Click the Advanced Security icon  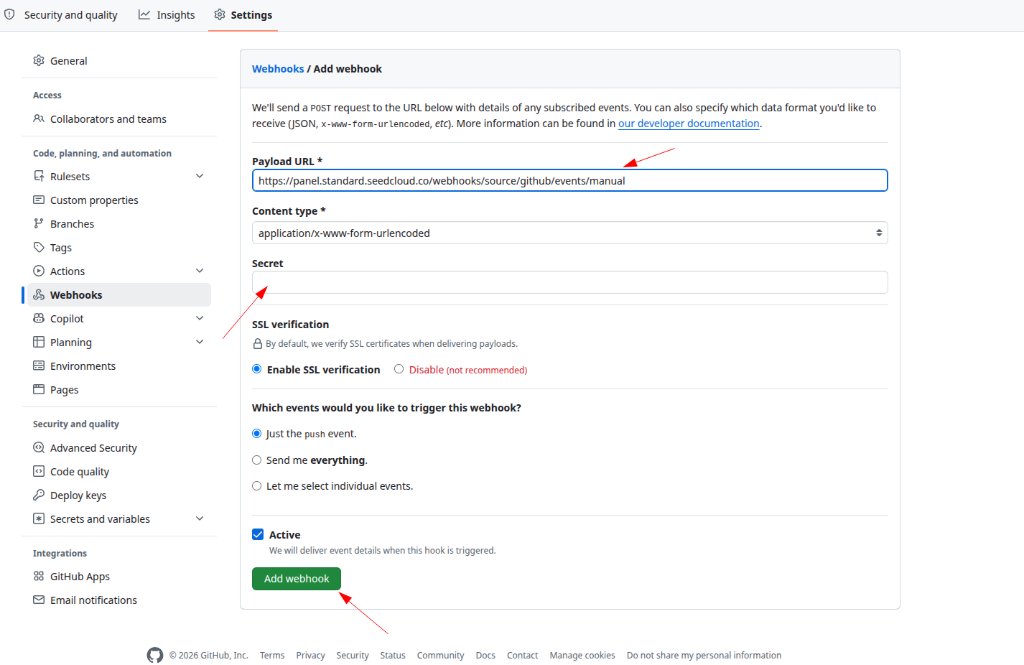[39, 447]
